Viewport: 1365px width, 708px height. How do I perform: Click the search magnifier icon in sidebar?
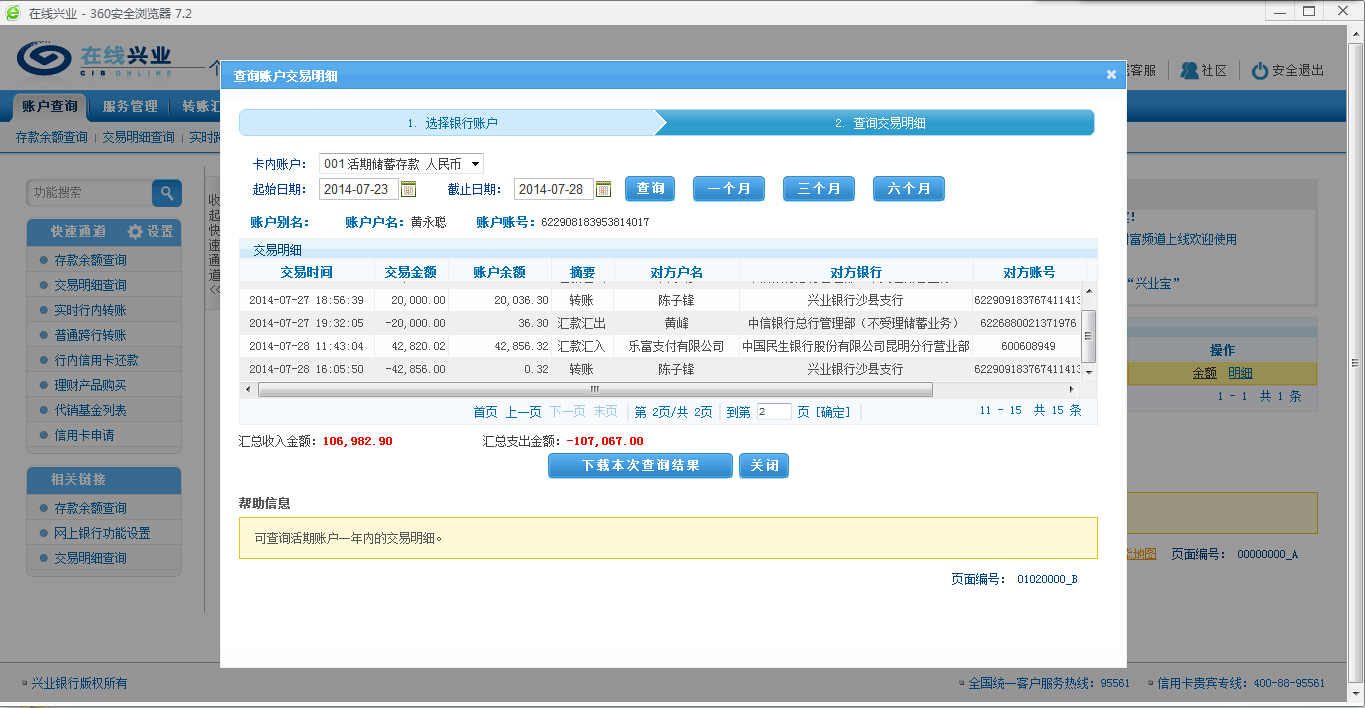[x=166, y=193]
